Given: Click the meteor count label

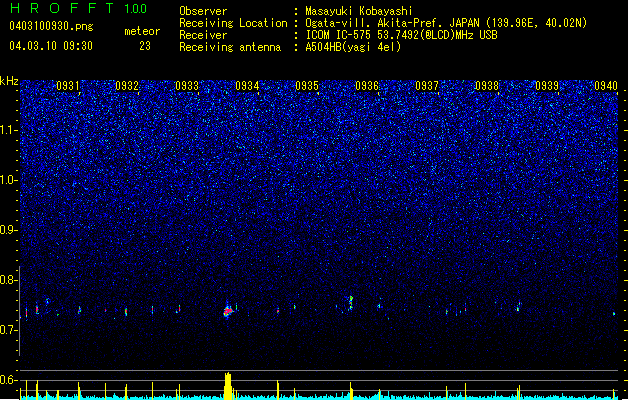Looking at the screenshot, I should 142,31.
